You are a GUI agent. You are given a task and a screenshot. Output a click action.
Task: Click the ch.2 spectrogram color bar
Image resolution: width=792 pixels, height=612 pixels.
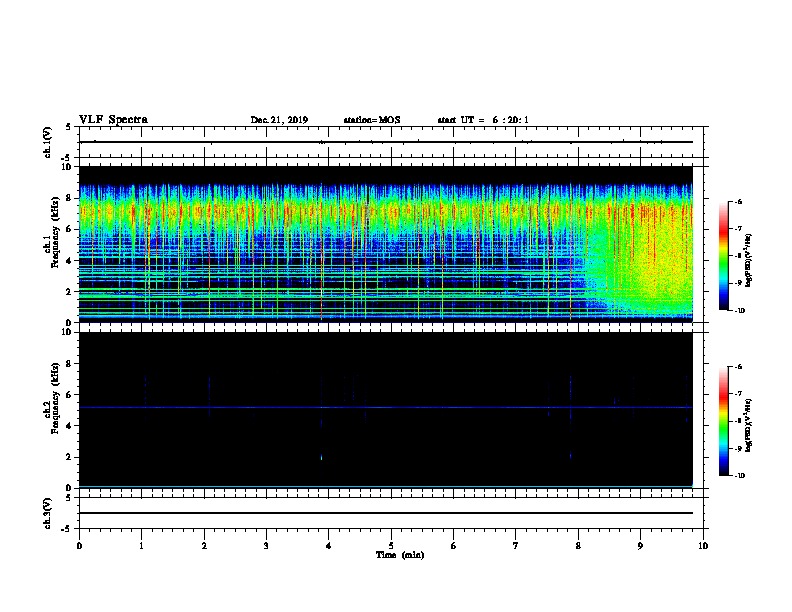pos(724,421)
